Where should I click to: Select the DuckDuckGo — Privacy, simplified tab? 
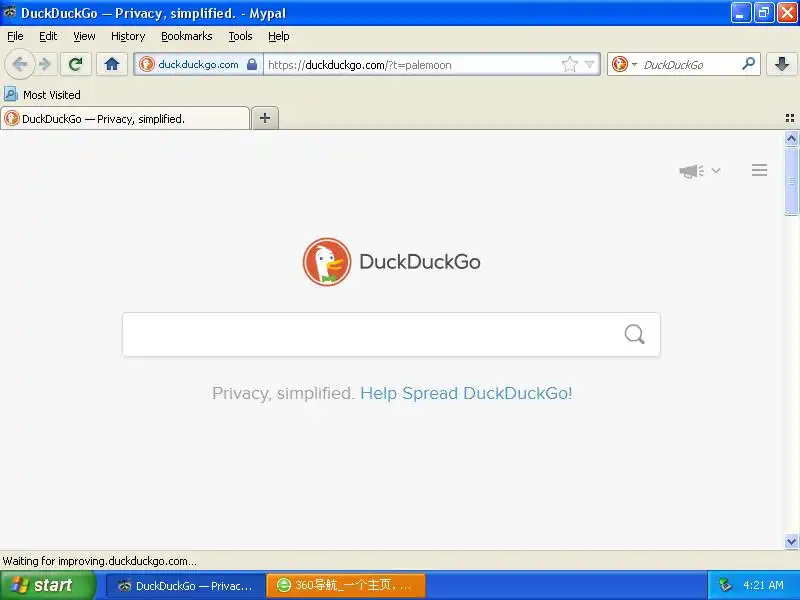(125, 118)
